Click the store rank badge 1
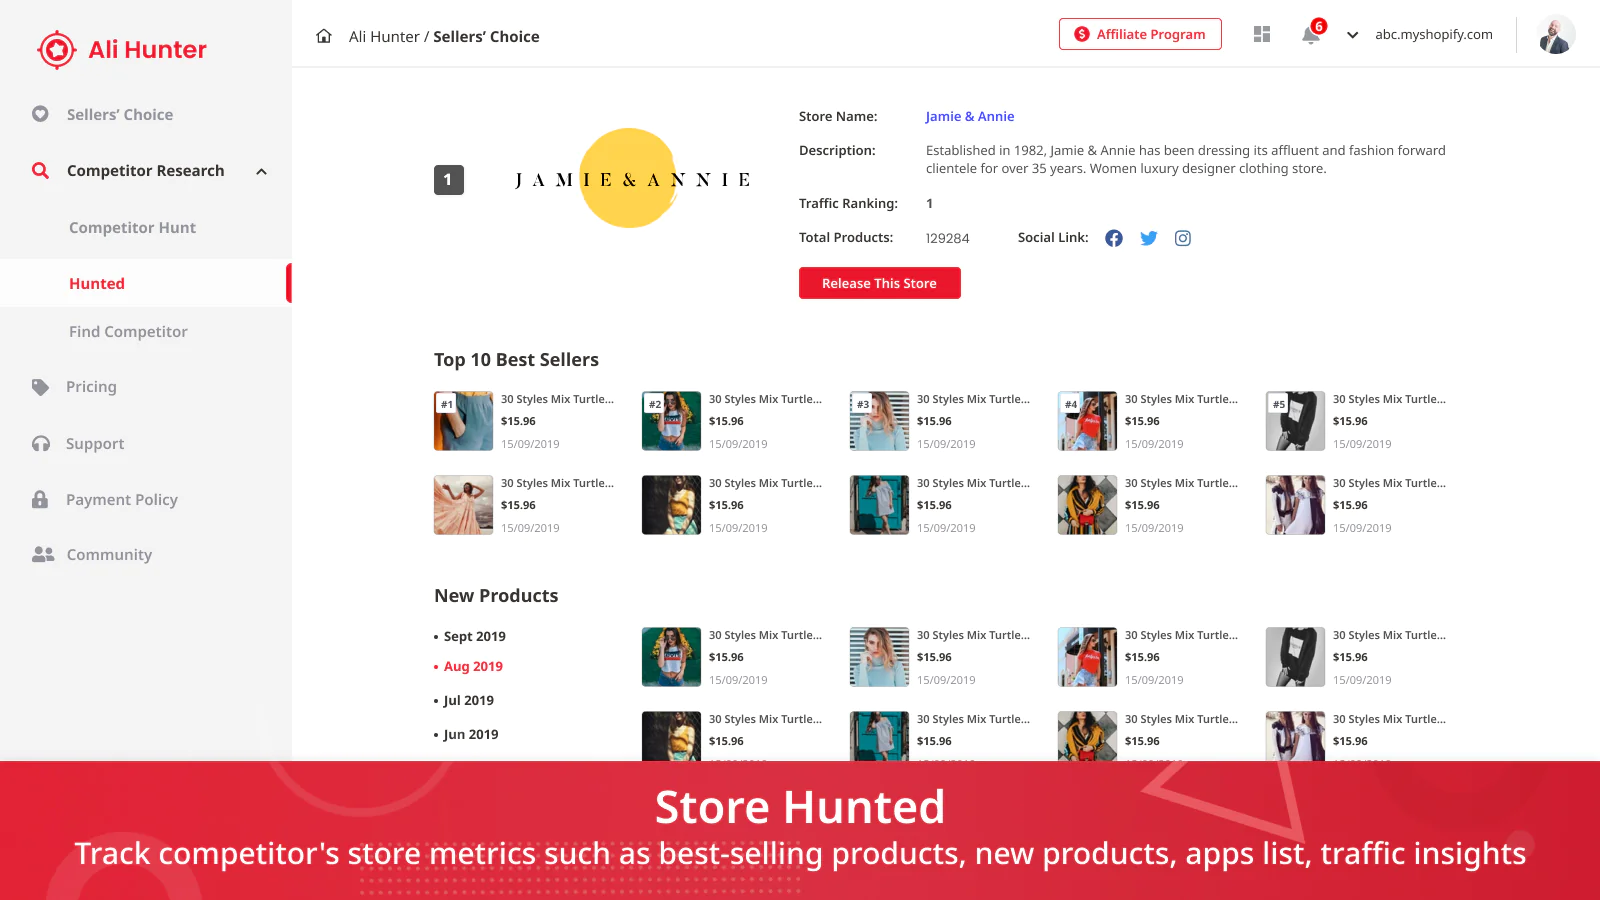The width and height of the screenshot is (1600, 900). [x=449, y=180]
